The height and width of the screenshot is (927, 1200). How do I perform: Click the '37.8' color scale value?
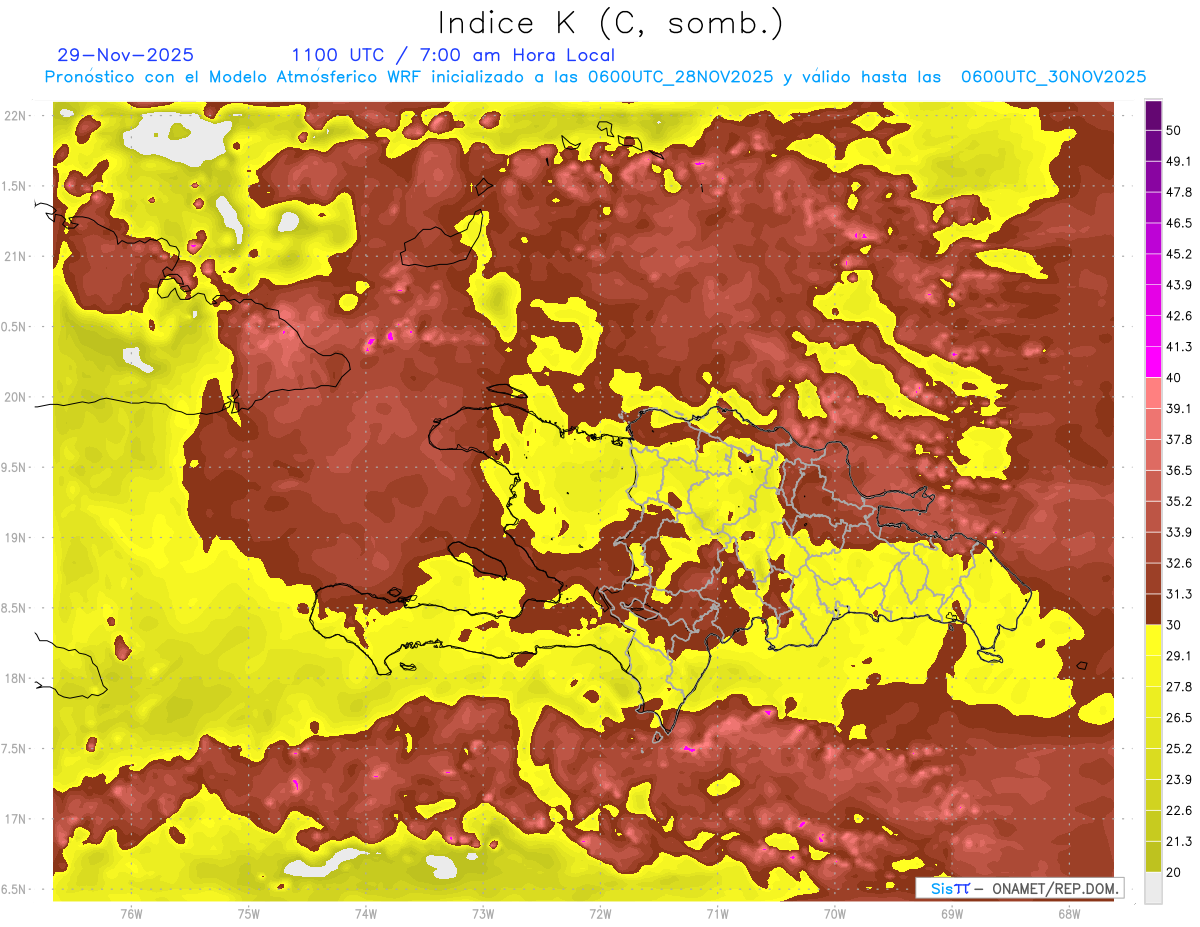[1179, 439]
